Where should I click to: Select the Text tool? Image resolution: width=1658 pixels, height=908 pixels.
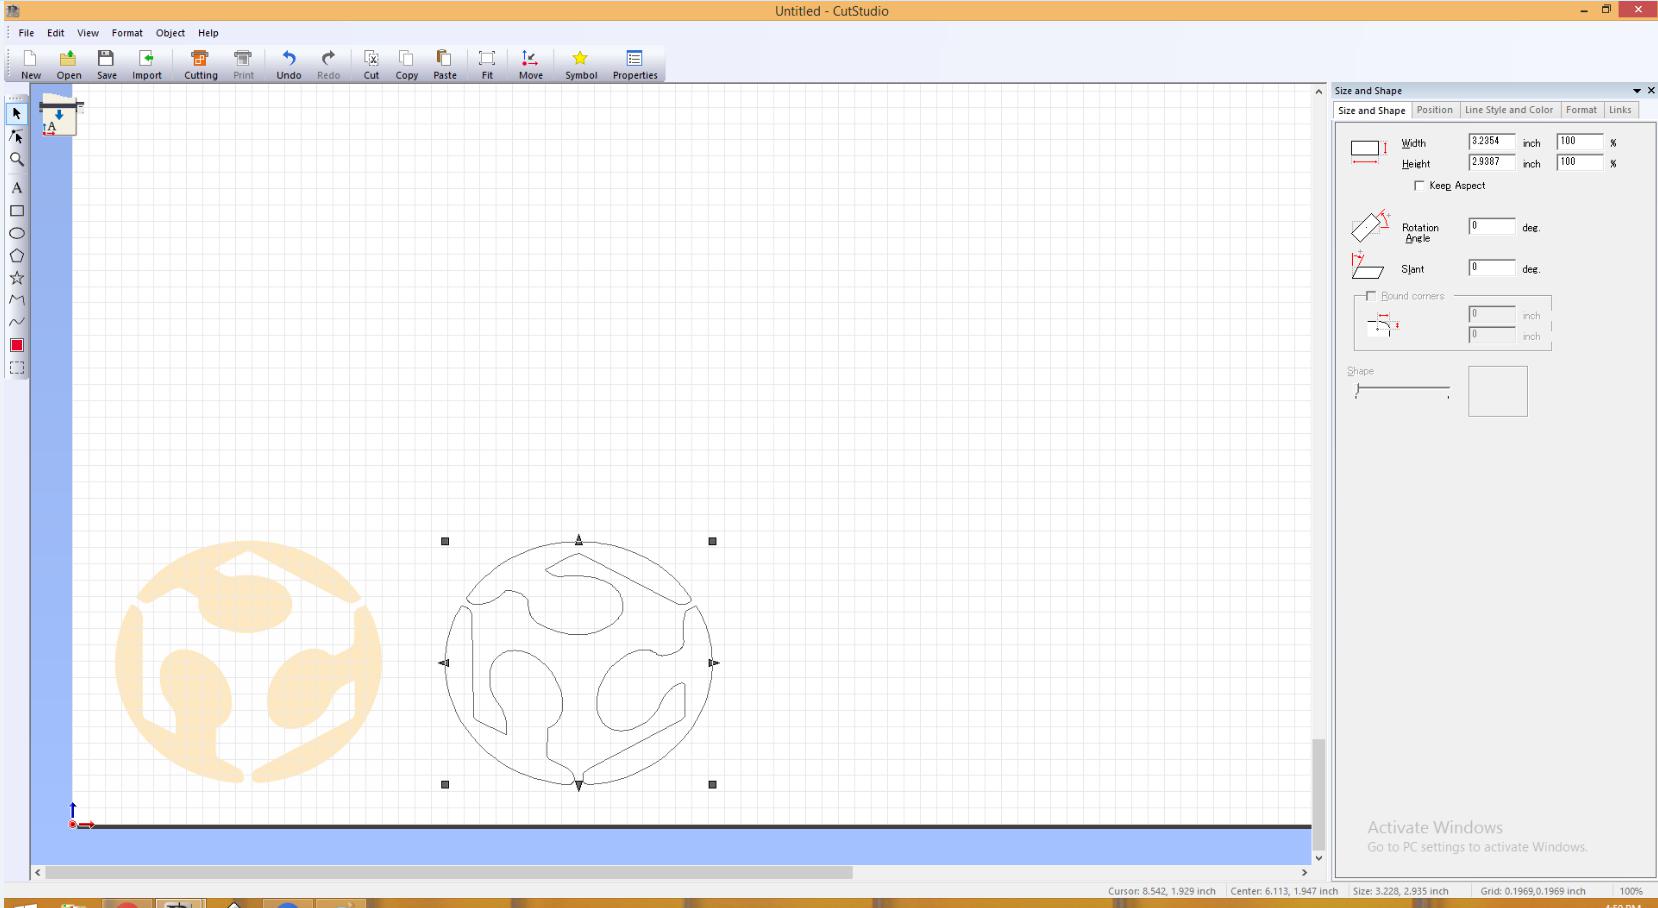coord(17,188)
